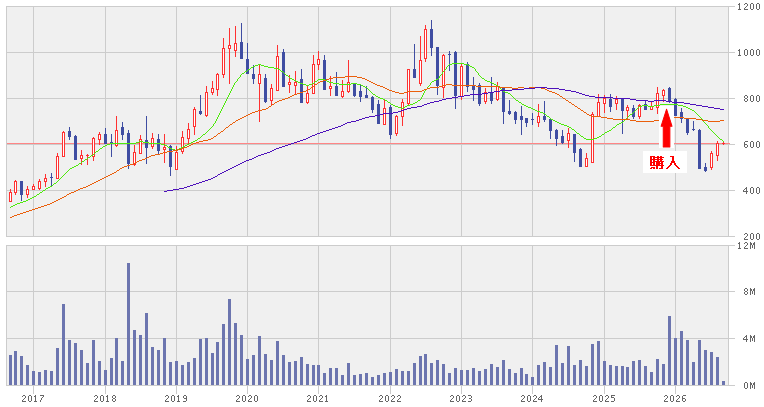Click the 2023 year label on the time axis
Image resolution: width=764 pixels, height=407 pixels.
[x=461, y=399]
